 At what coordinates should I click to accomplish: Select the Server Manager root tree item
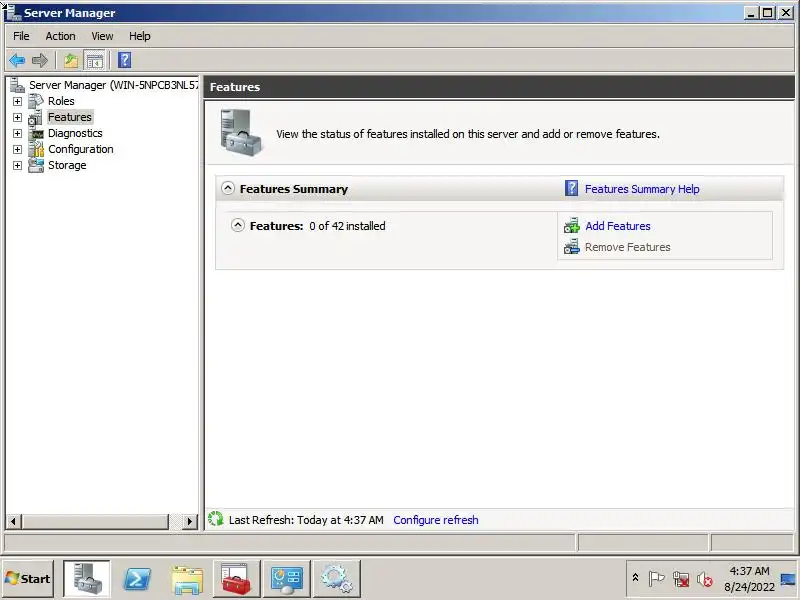pyautogui.click(x=113, y=85)
